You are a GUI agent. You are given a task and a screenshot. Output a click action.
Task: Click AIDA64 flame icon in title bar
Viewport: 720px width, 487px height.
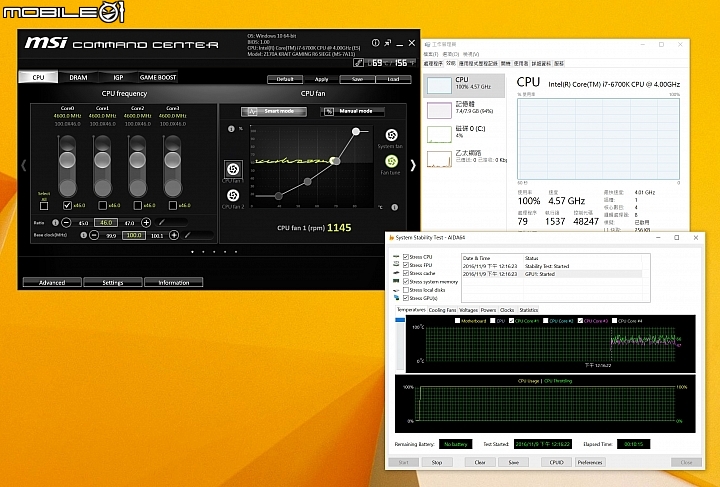[x=392, y=238]
